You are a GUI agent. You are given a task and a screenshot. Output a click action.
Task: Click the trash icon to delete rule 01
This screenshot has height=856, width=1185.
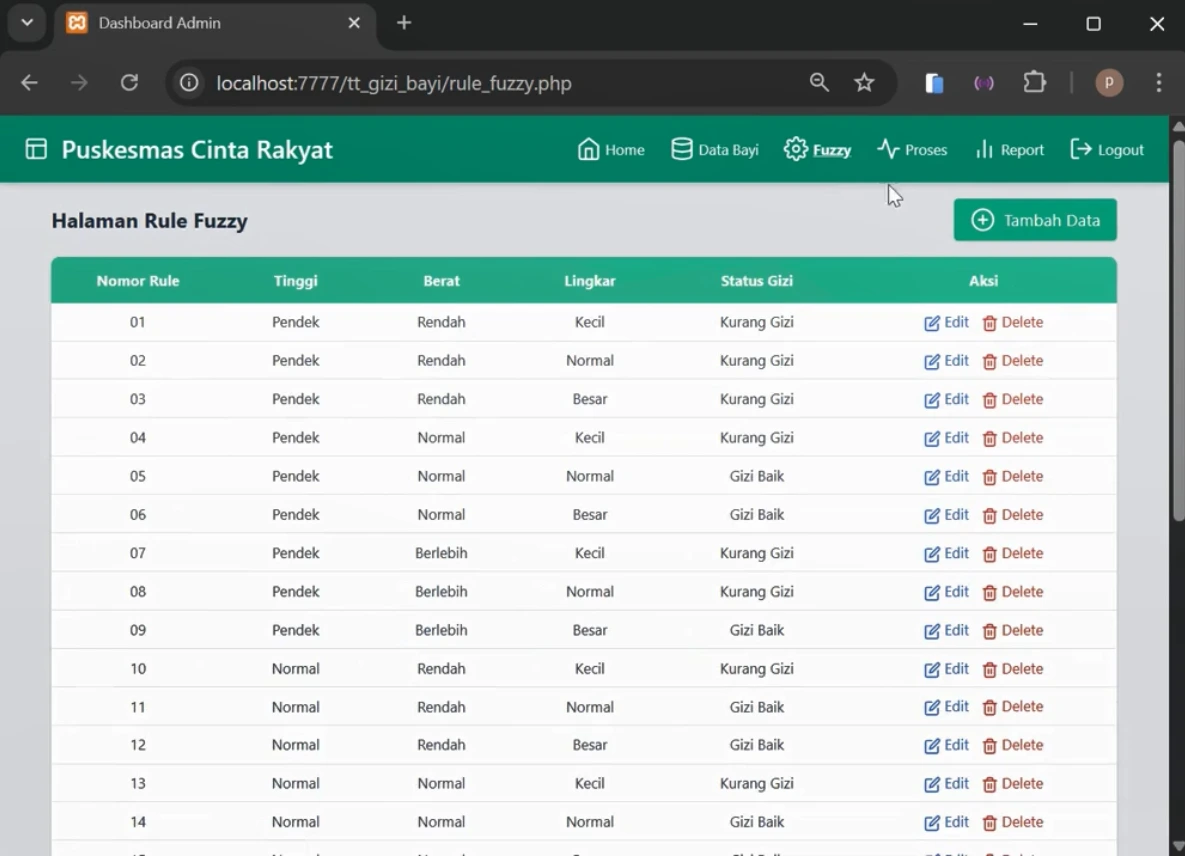(988, 322)
